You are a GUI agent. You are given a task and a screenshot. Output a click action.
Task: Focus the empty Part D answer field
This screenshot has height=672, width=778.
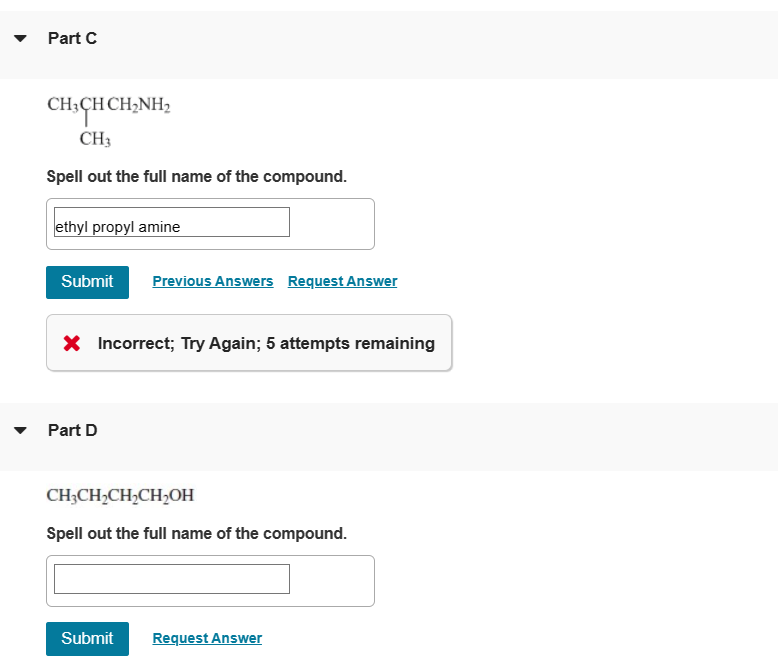(x=171, y=579)
